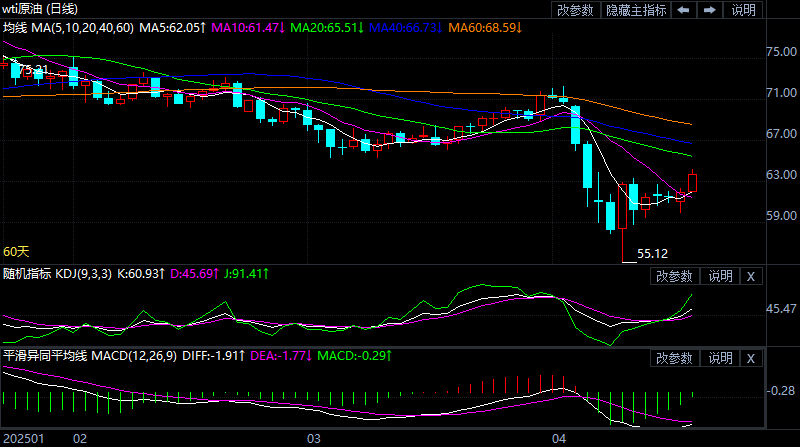Click the 202501 date axis label
The height and width of the screenshot is (447, 800).
click(23, 439)
